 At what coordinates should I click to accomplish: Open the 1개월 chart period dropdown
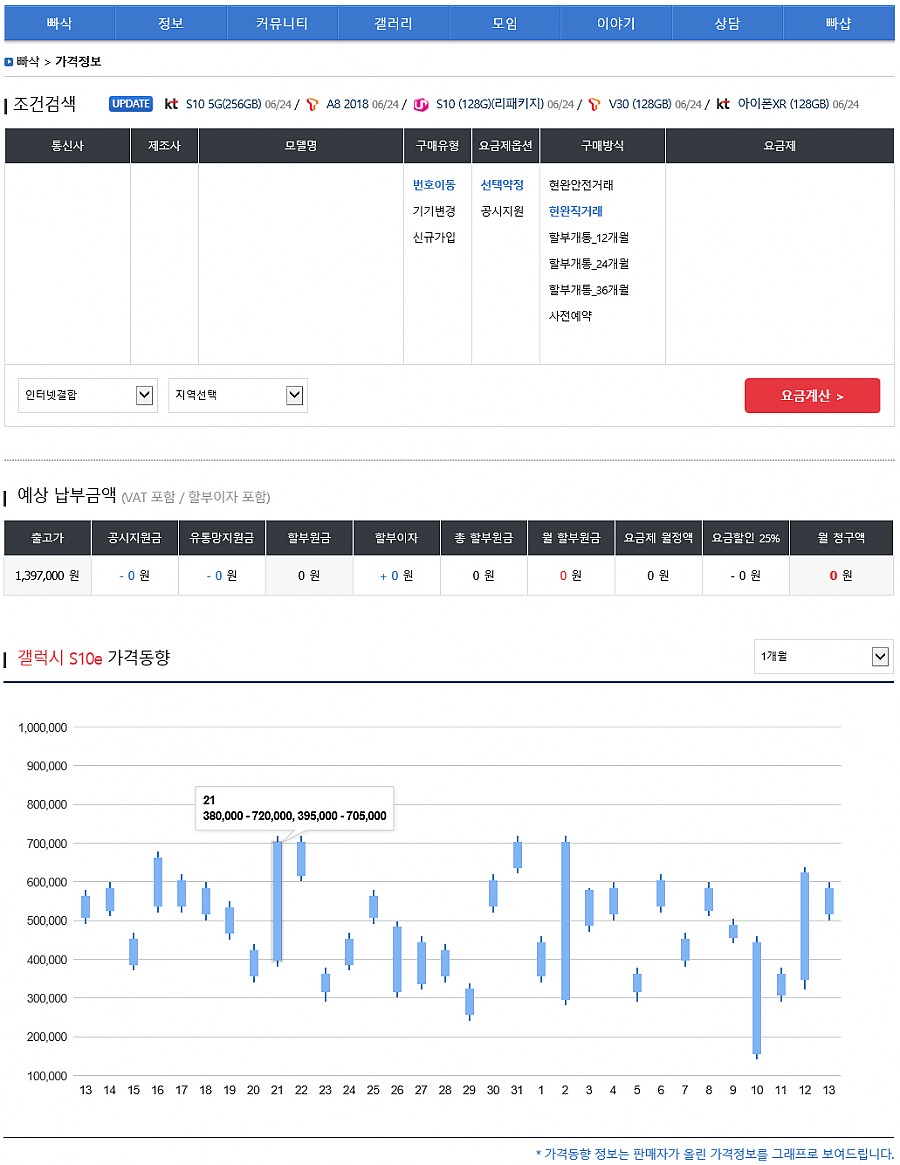pyautogui.click(x=823, y=656)
